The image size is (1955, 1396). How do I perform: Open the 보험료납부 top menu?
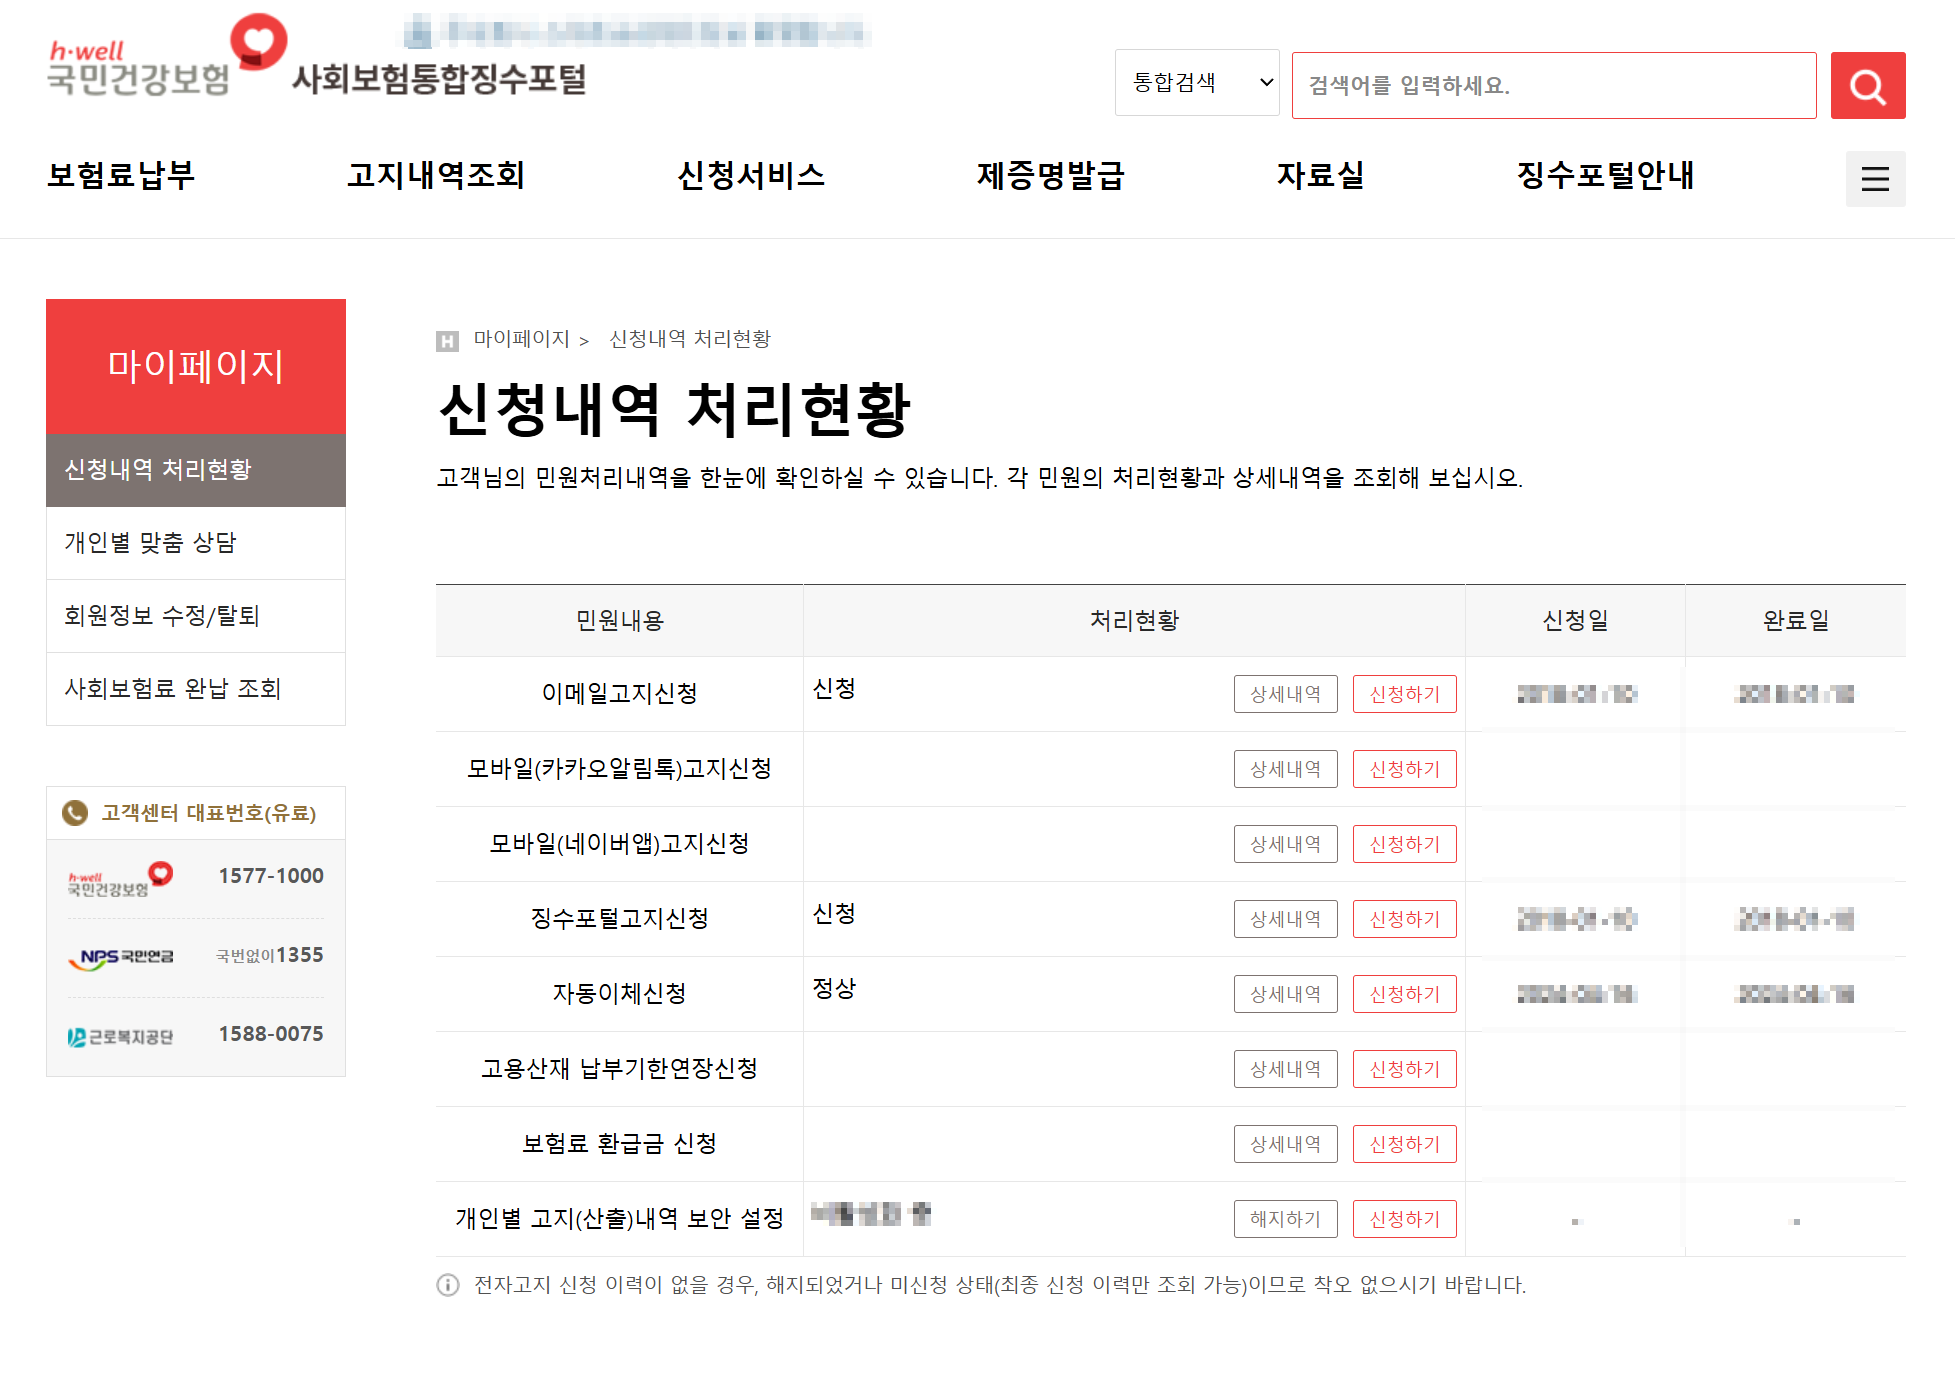pyautogui.click(x=121, y=176)
